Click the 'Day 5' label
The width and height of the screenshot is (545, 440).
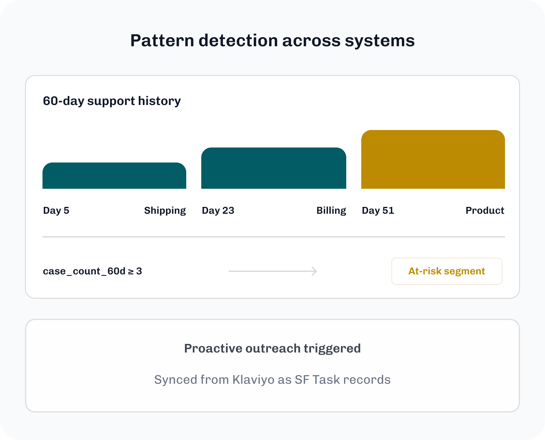(x=56, y=211)
